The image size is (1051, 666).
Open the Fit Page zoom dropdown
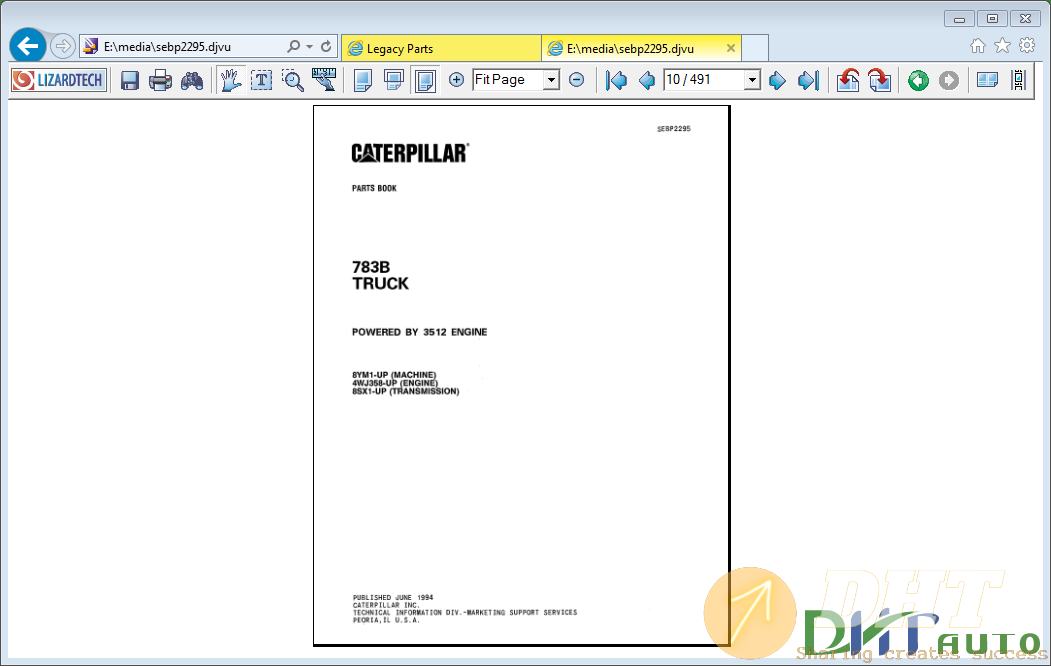pos(551,80)
